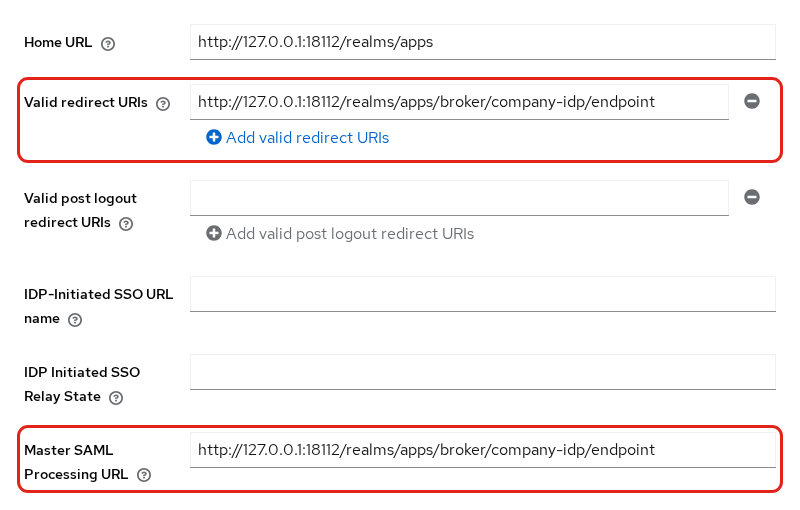The height and width of the screenshot is (510, 800).
Task: Remove the company-idp redirect URI entry
Action: 752,101
